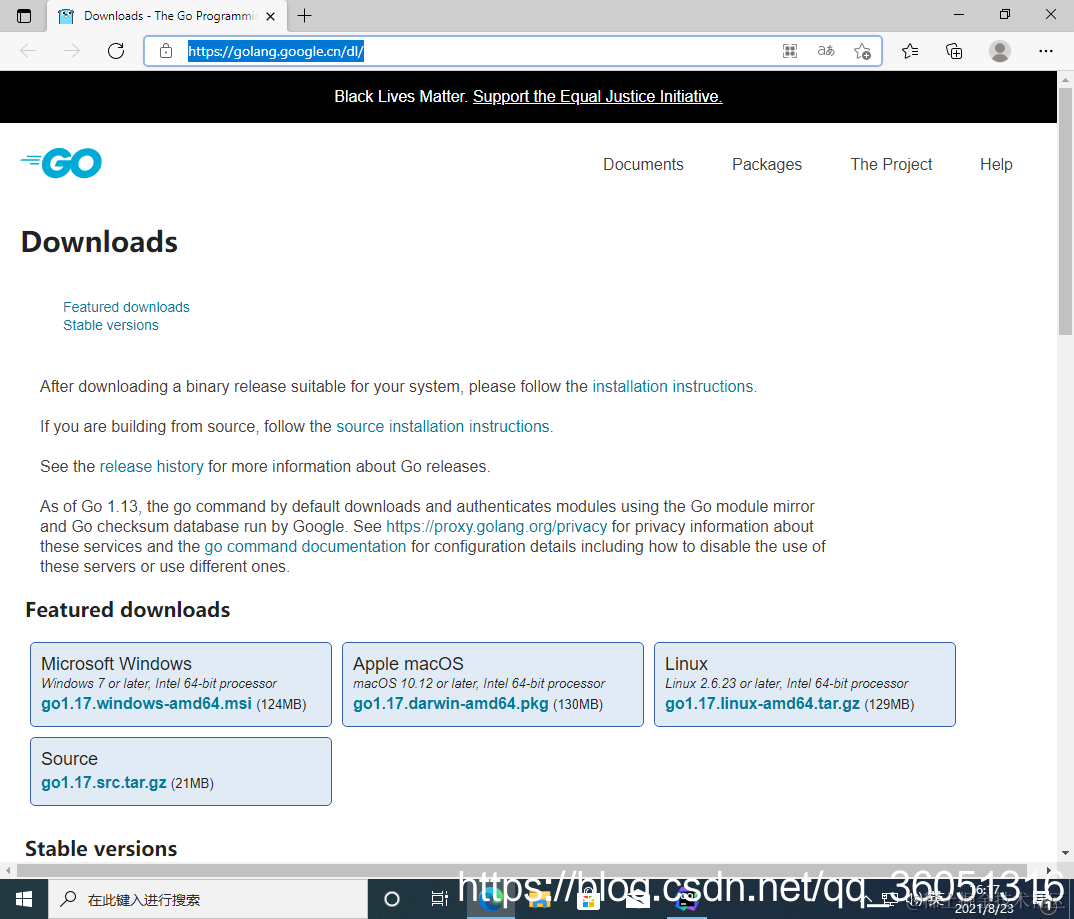Open the Favorites list icon
Image resolution: width=1074 pixels, height=919 pixels.
point(910,51)
